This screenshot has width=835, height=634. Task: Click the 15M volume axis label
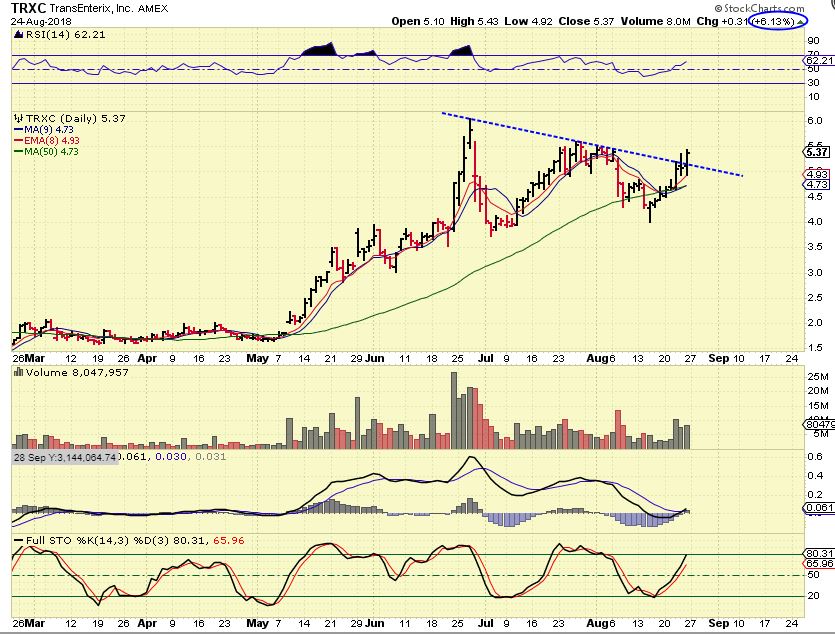818,406
